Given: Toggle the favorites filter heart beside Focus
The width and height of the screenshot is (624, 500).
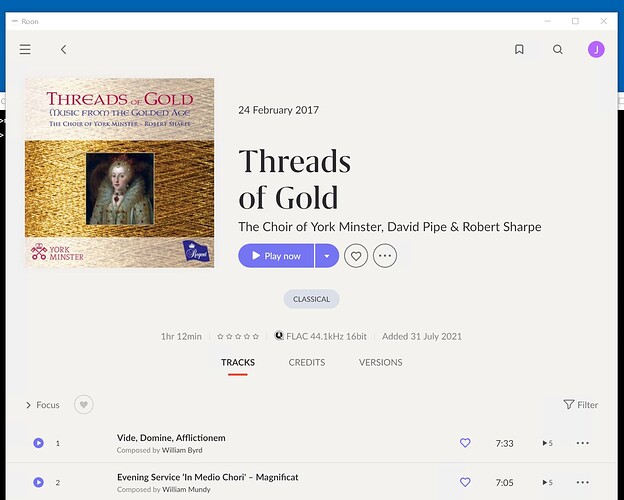Looking at the screenshot, I should pos(84,405).
